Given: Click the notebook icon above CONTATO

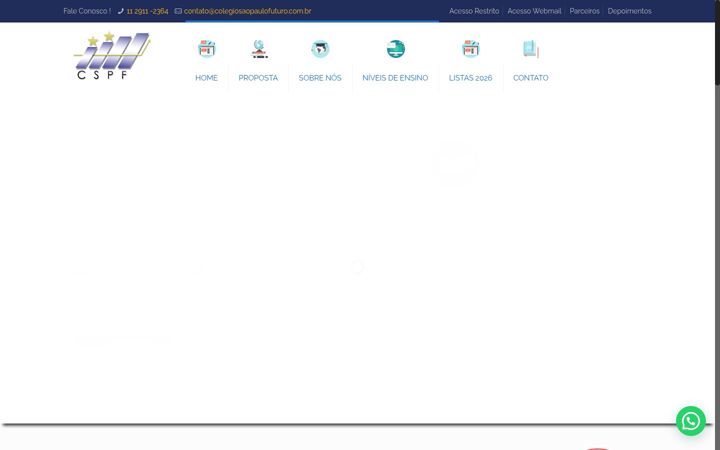Looking at the screenshot, I should pos(531,49).
